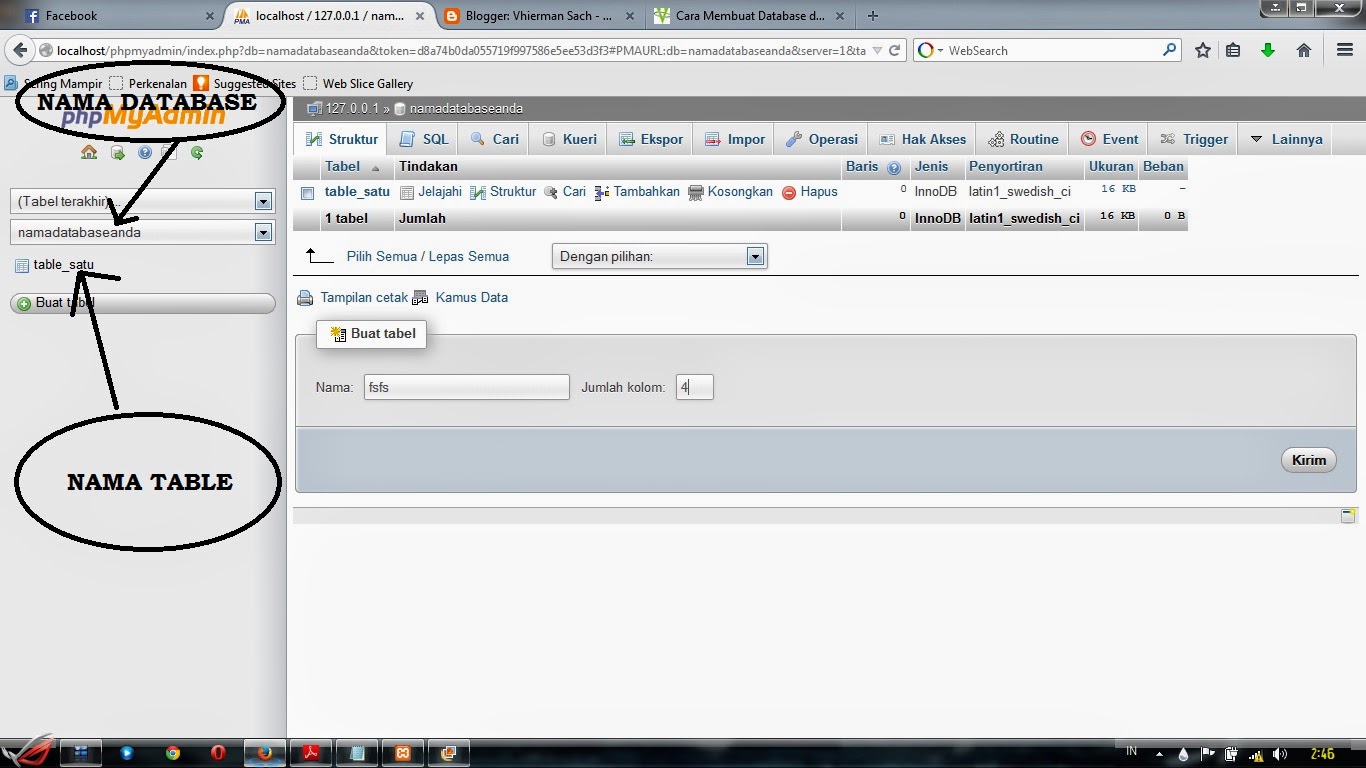This screenshot has height=768, width=1366.
Task: Switch to the SQL tab
Action: (x=423, y=139)
